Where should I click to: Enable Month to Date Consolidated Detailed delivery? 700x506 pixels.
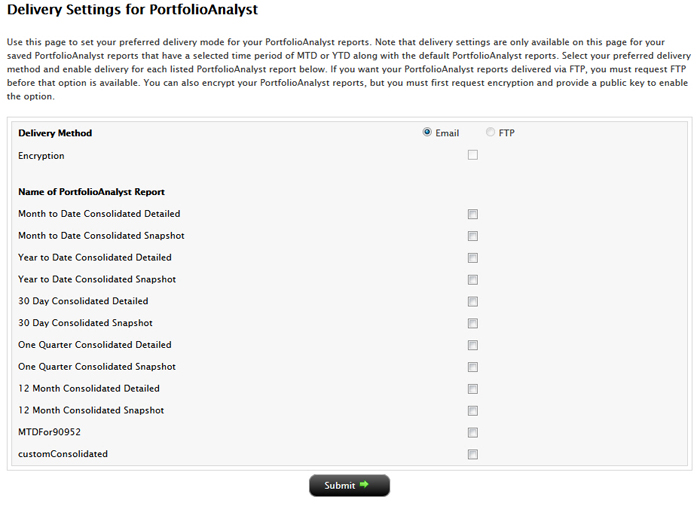[473, 214]
